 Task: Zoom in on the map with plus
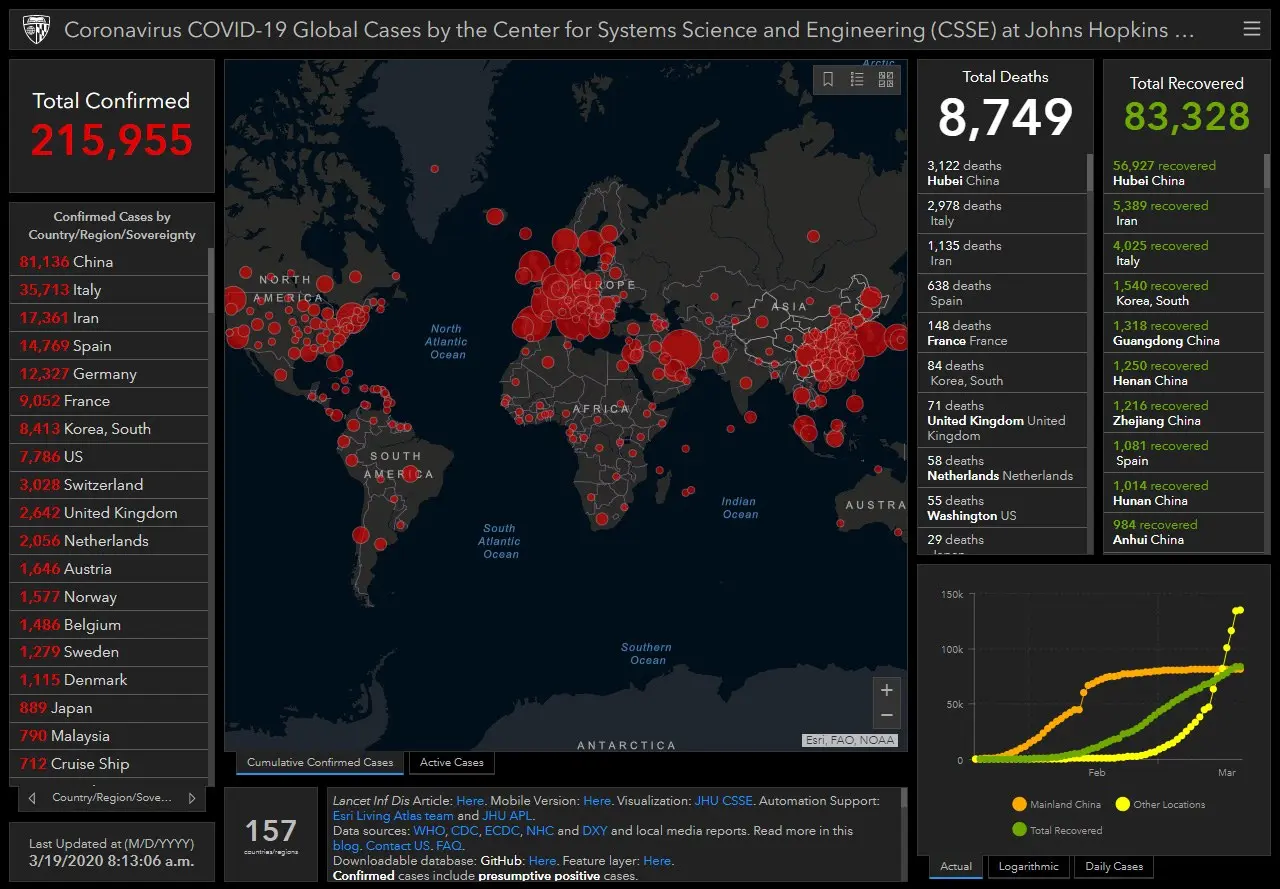coord(886,690)
